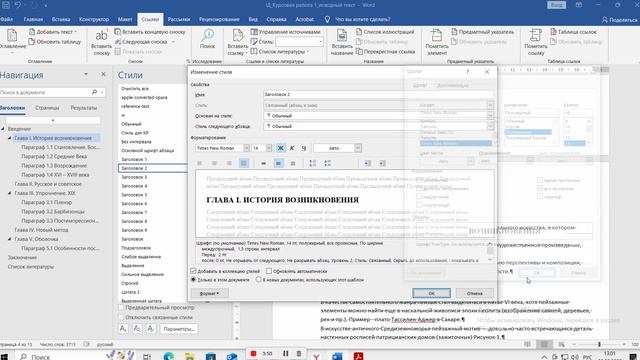Viewport: 640px width, 360px height.
Task: Click Вставить концевую сноску
Action: coord(150,32)
